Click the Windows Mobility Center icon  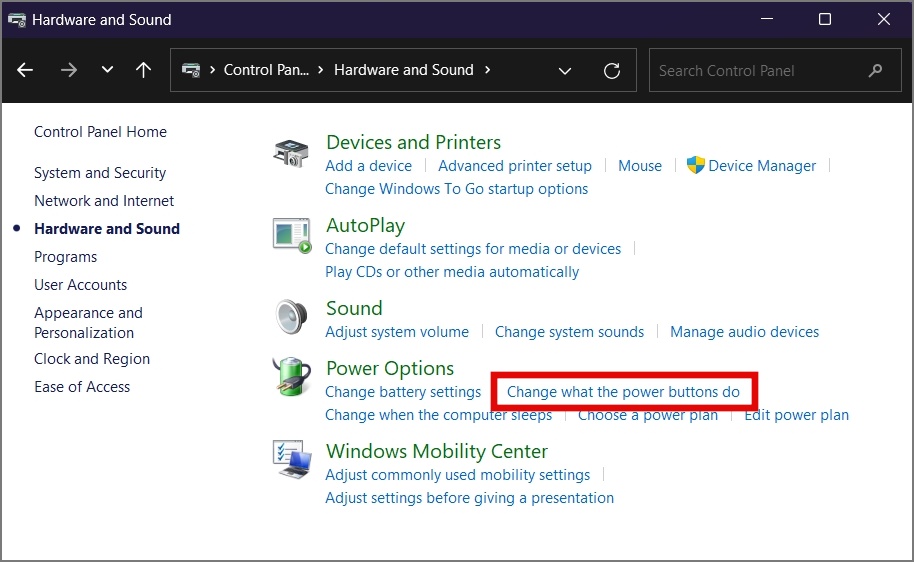292,460
